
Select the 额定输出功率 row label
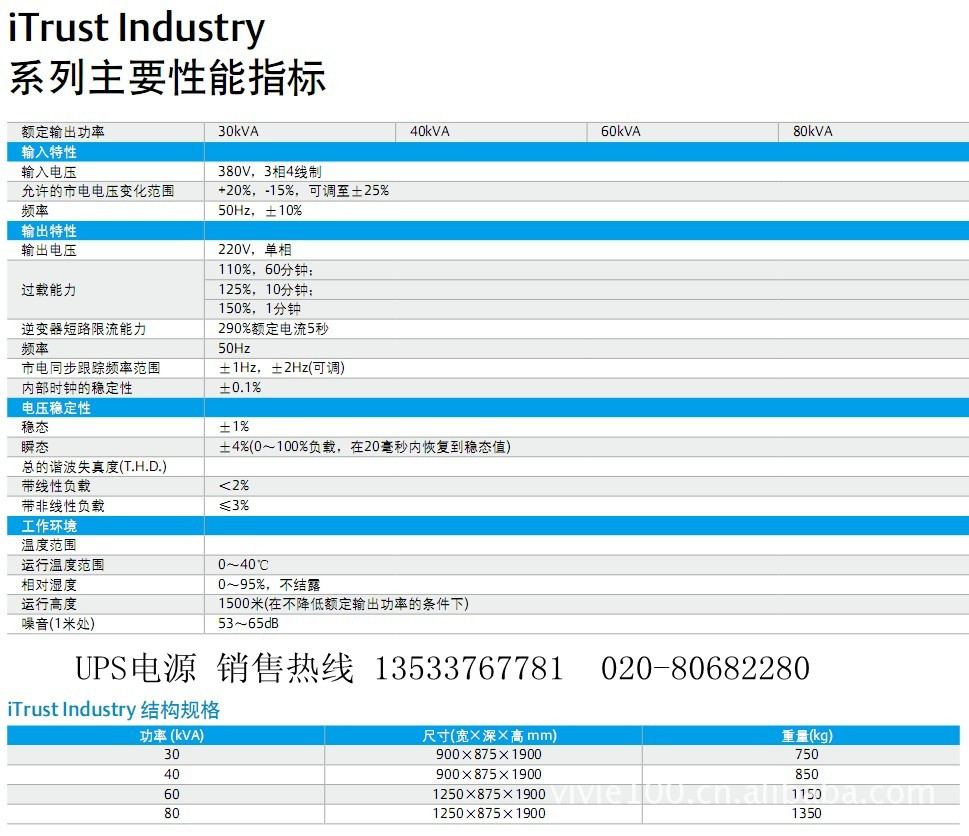point(62,132)
